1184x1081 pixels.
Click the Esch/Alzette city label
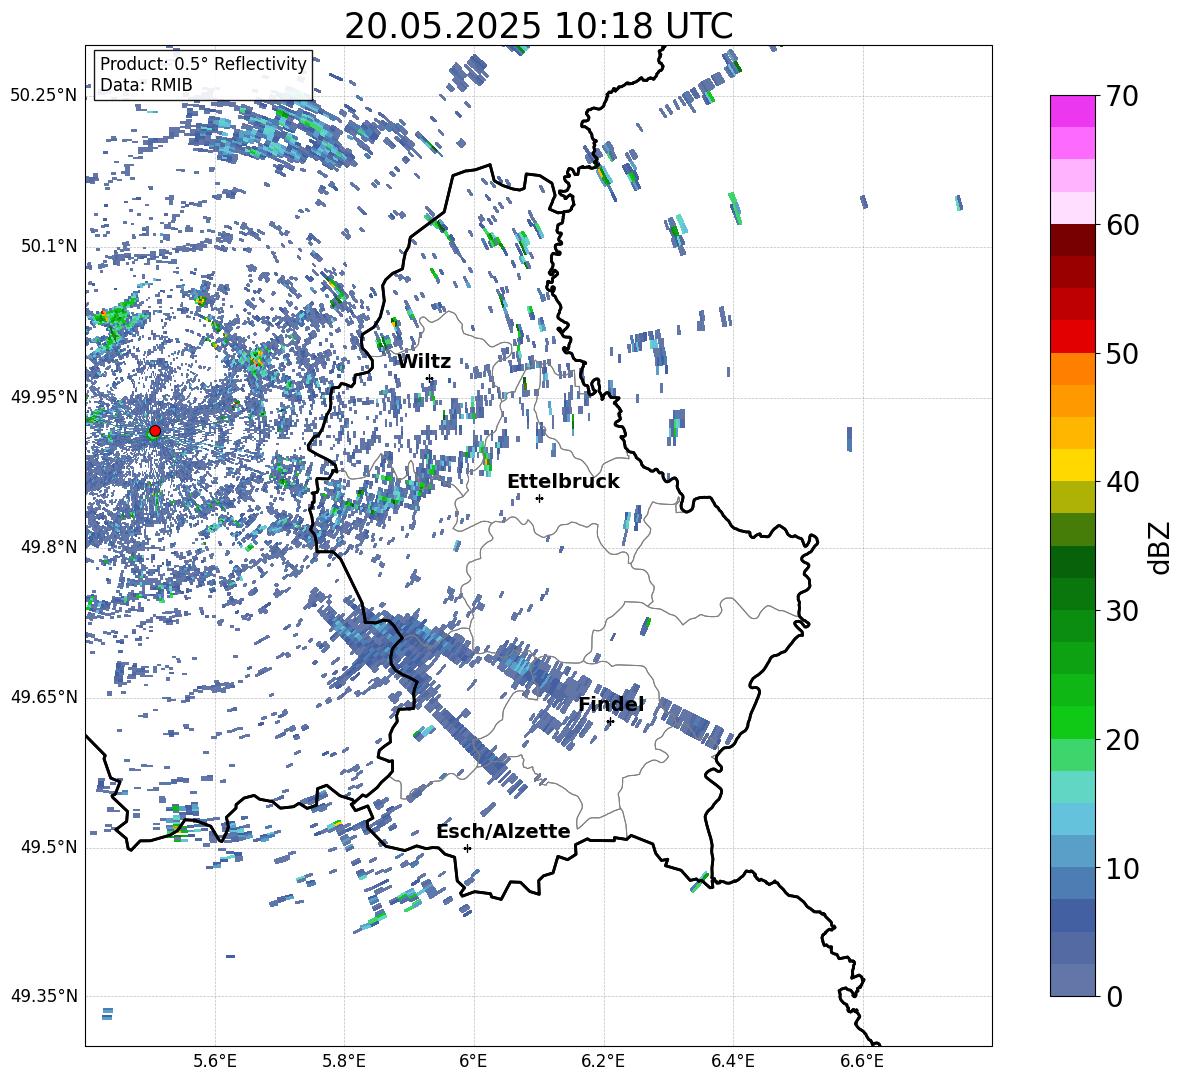pyautogui.click(x=503, y=831)
